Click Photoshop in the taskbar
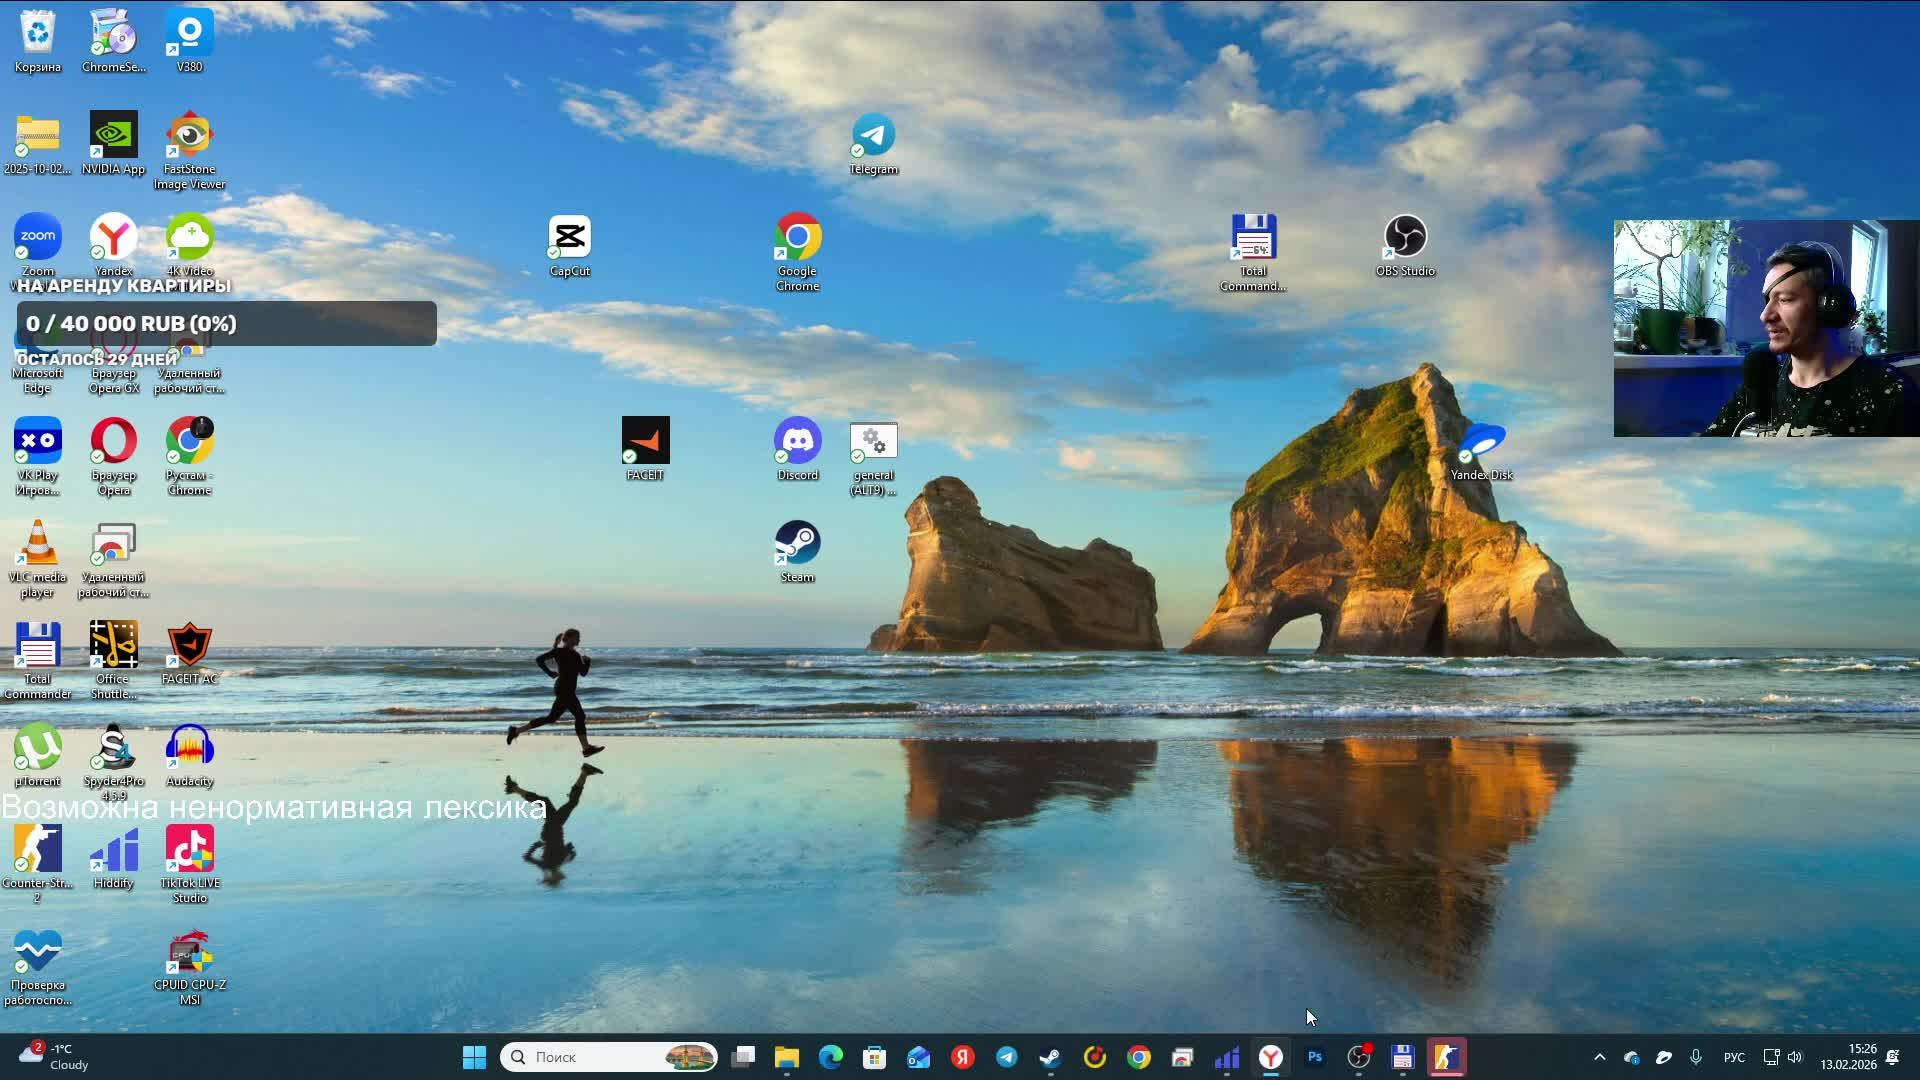1920x1080 pixels. tap(1315, 1057)
